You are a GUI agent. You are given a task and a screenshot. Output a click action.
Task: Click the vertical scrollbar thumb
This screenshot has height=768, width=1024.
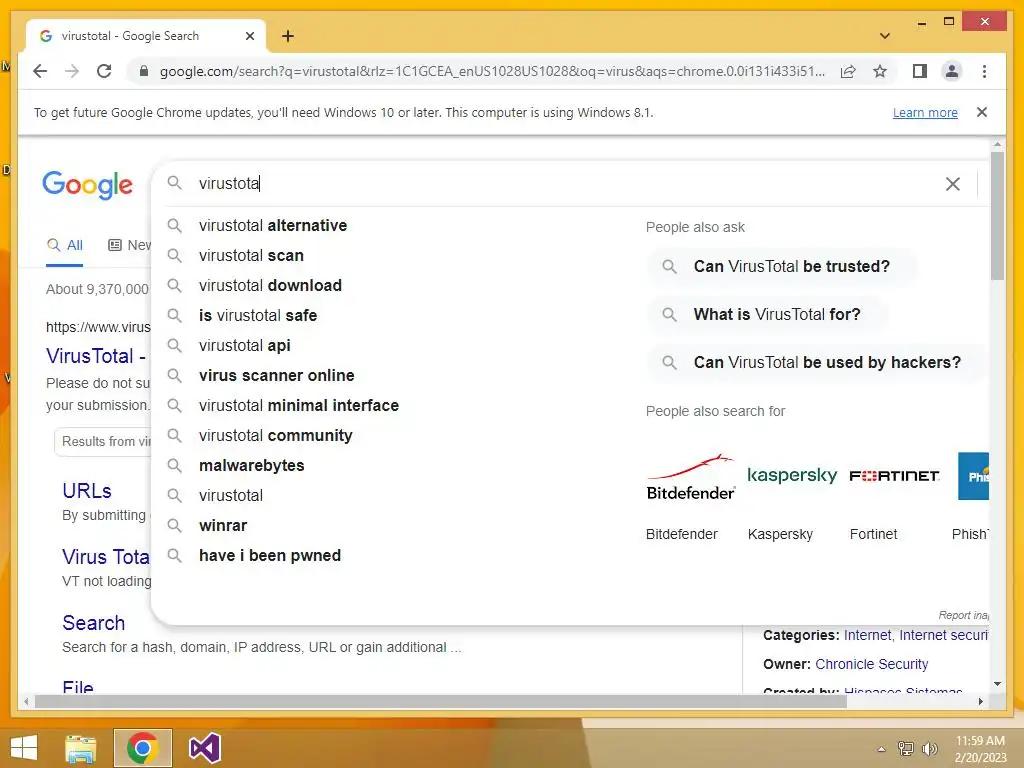pyautogui.click(x=997, y=216)
